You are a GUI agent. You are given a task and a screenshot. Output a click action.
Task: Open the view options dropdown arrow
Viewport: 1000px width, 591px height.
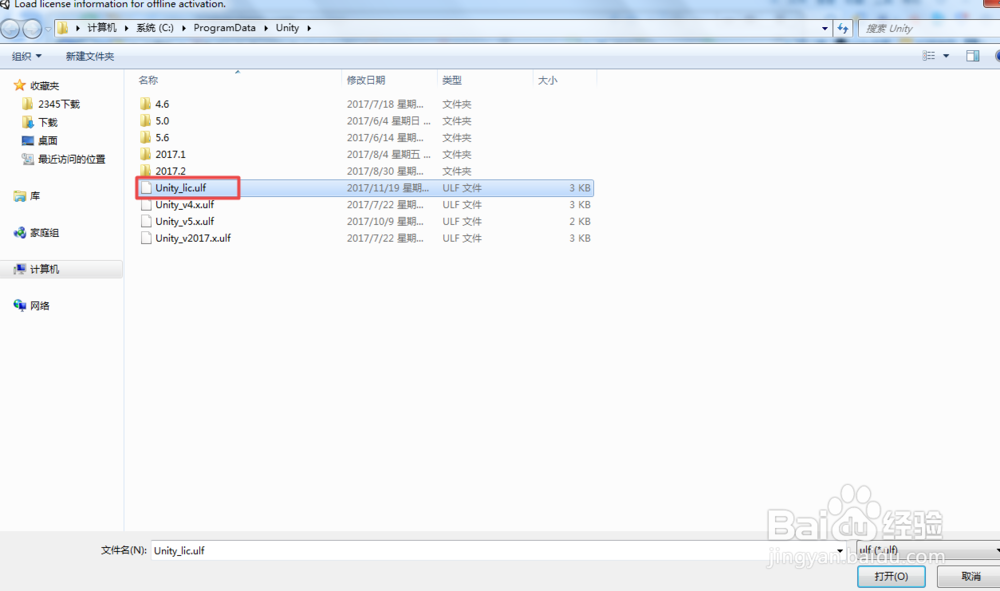946,56
